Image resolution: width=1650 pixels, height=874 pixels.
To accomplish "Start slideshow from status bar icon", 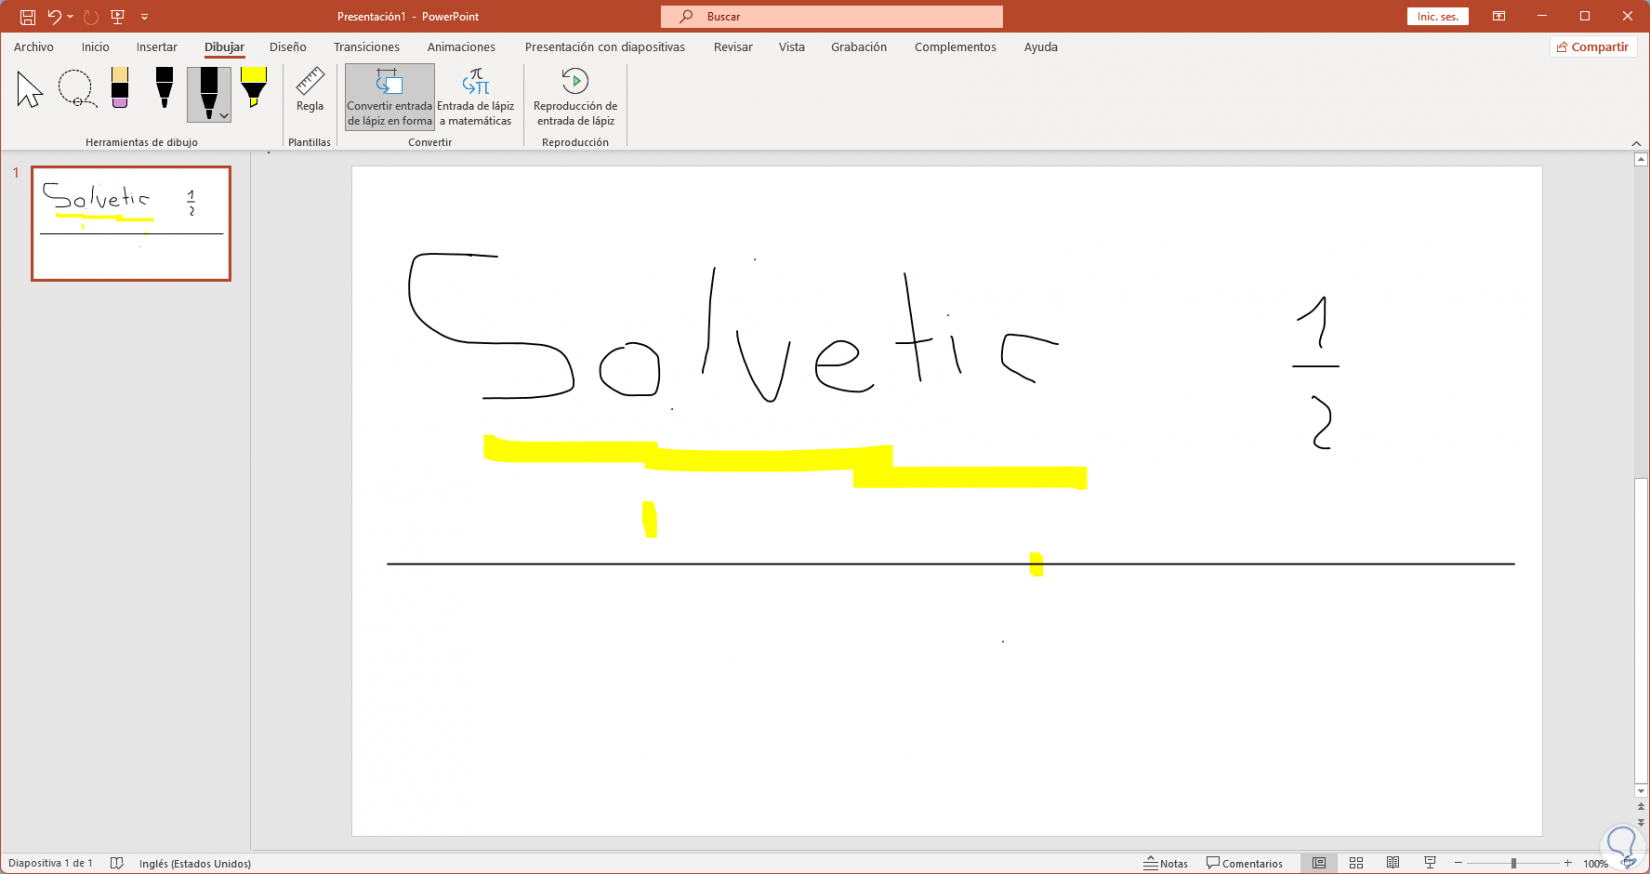I will tap(1430, 863).
